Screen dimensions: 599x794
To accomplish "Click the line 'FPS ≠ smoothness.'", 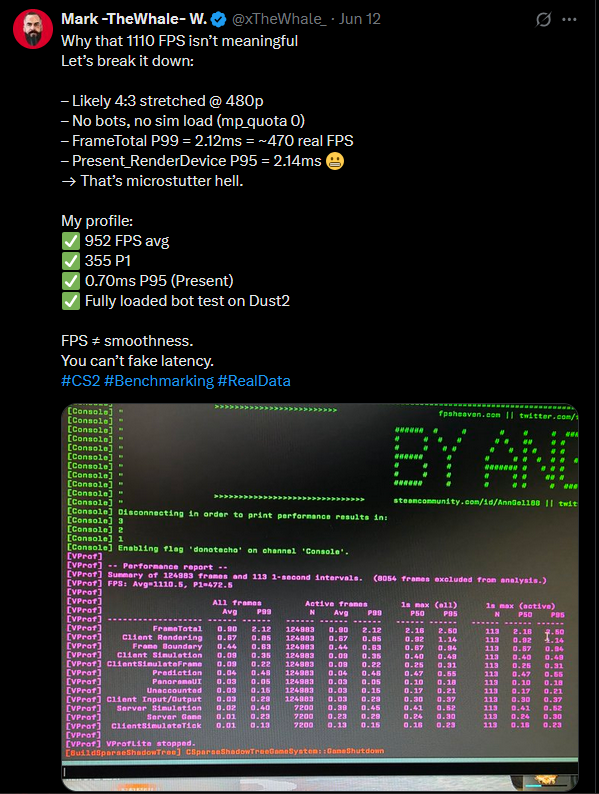I will [127, 341].
